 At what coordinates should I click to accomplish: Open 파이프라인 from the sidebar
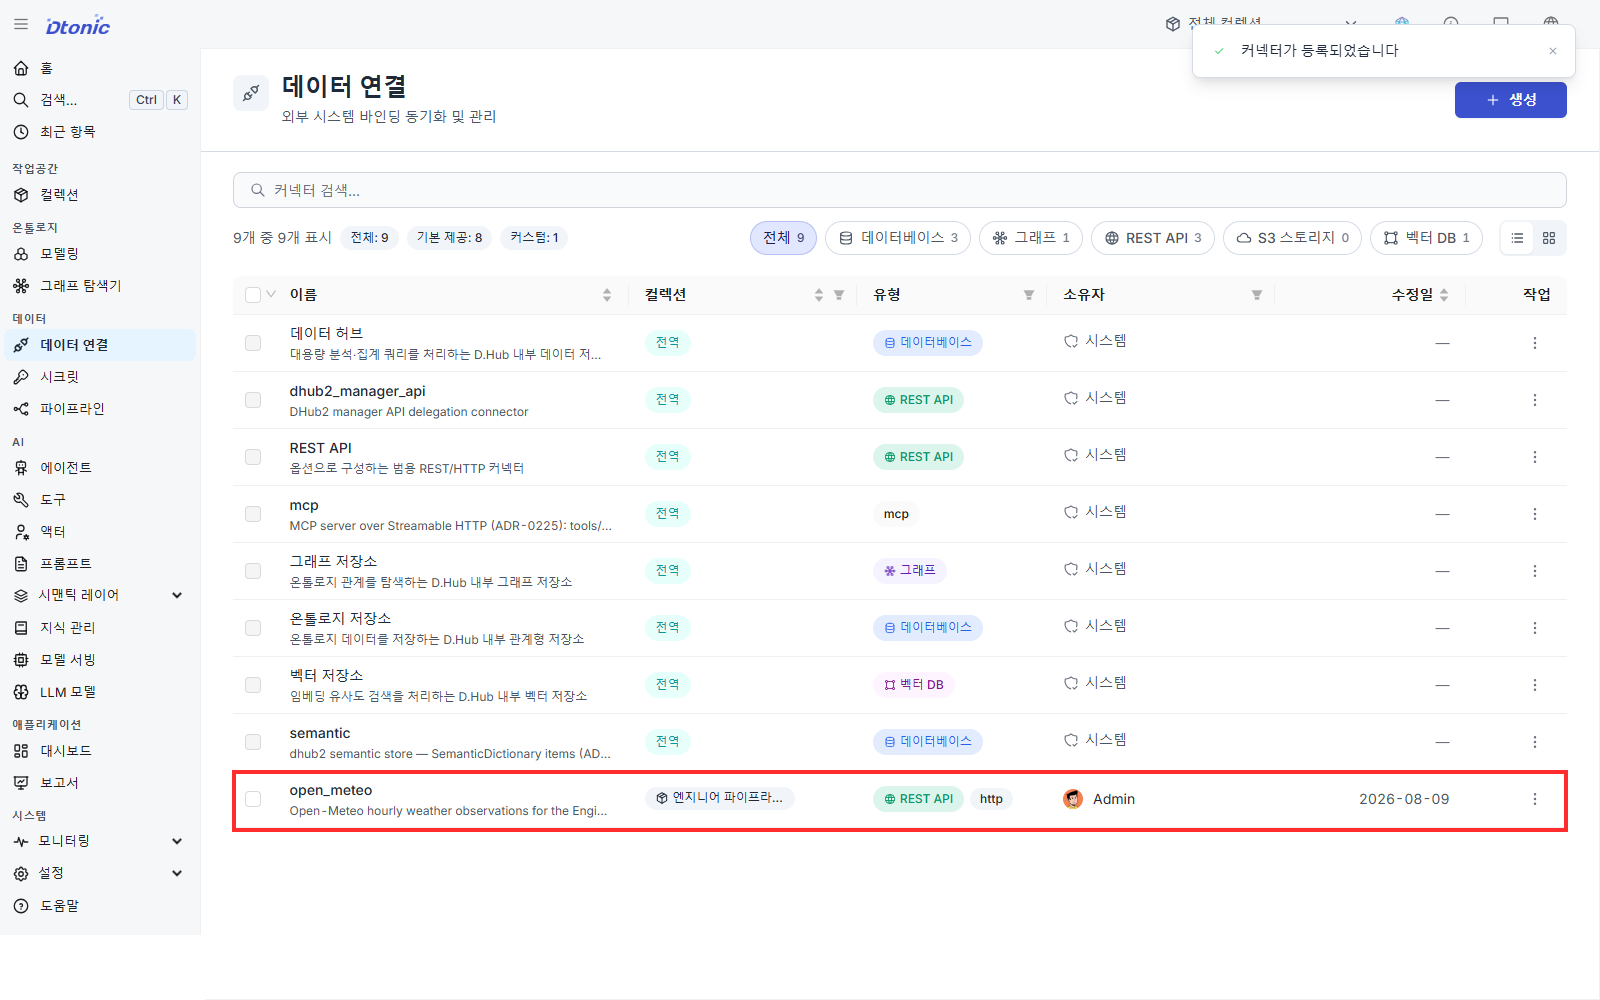[98, 409]
